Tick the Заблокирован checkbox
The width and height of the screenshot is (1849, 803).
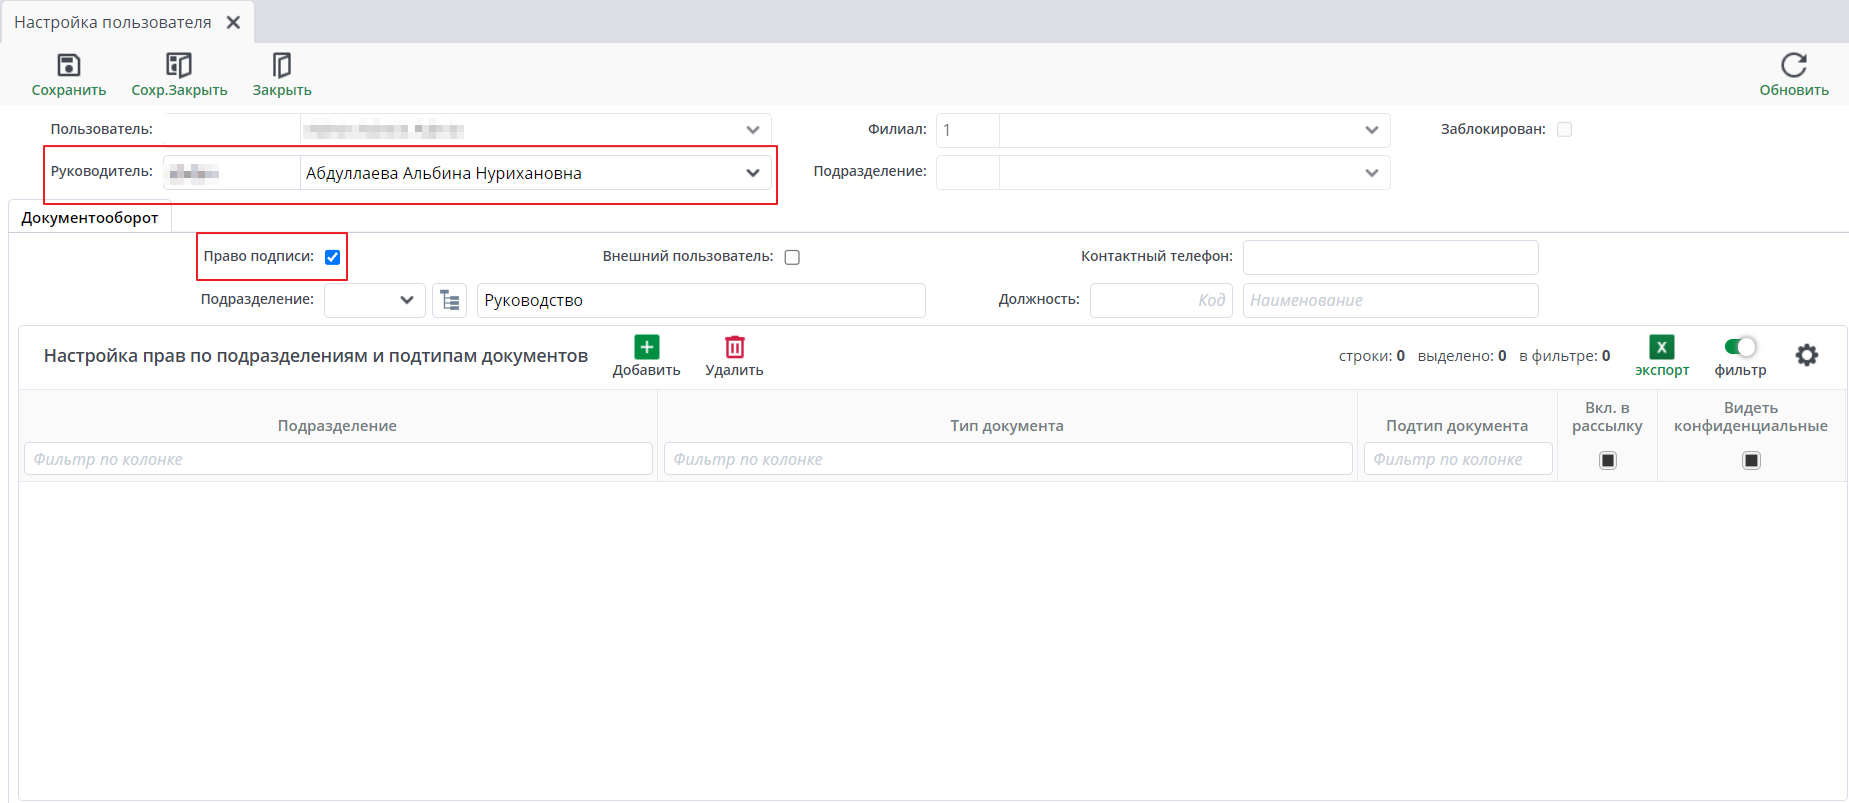click(x=1564, y=129)
